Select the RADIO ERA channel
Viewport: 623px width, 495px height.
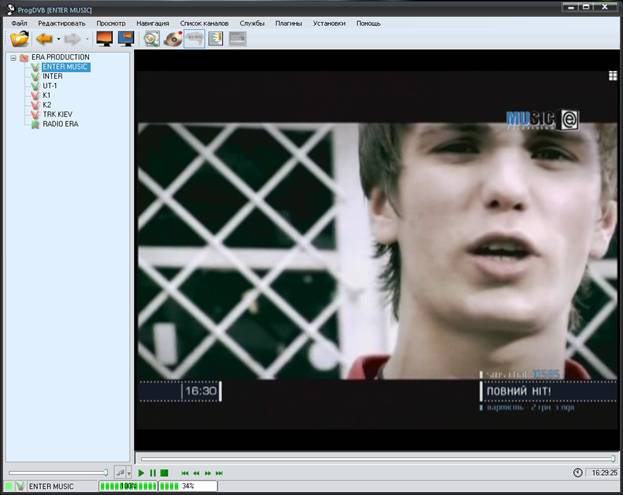coord(60,124)
